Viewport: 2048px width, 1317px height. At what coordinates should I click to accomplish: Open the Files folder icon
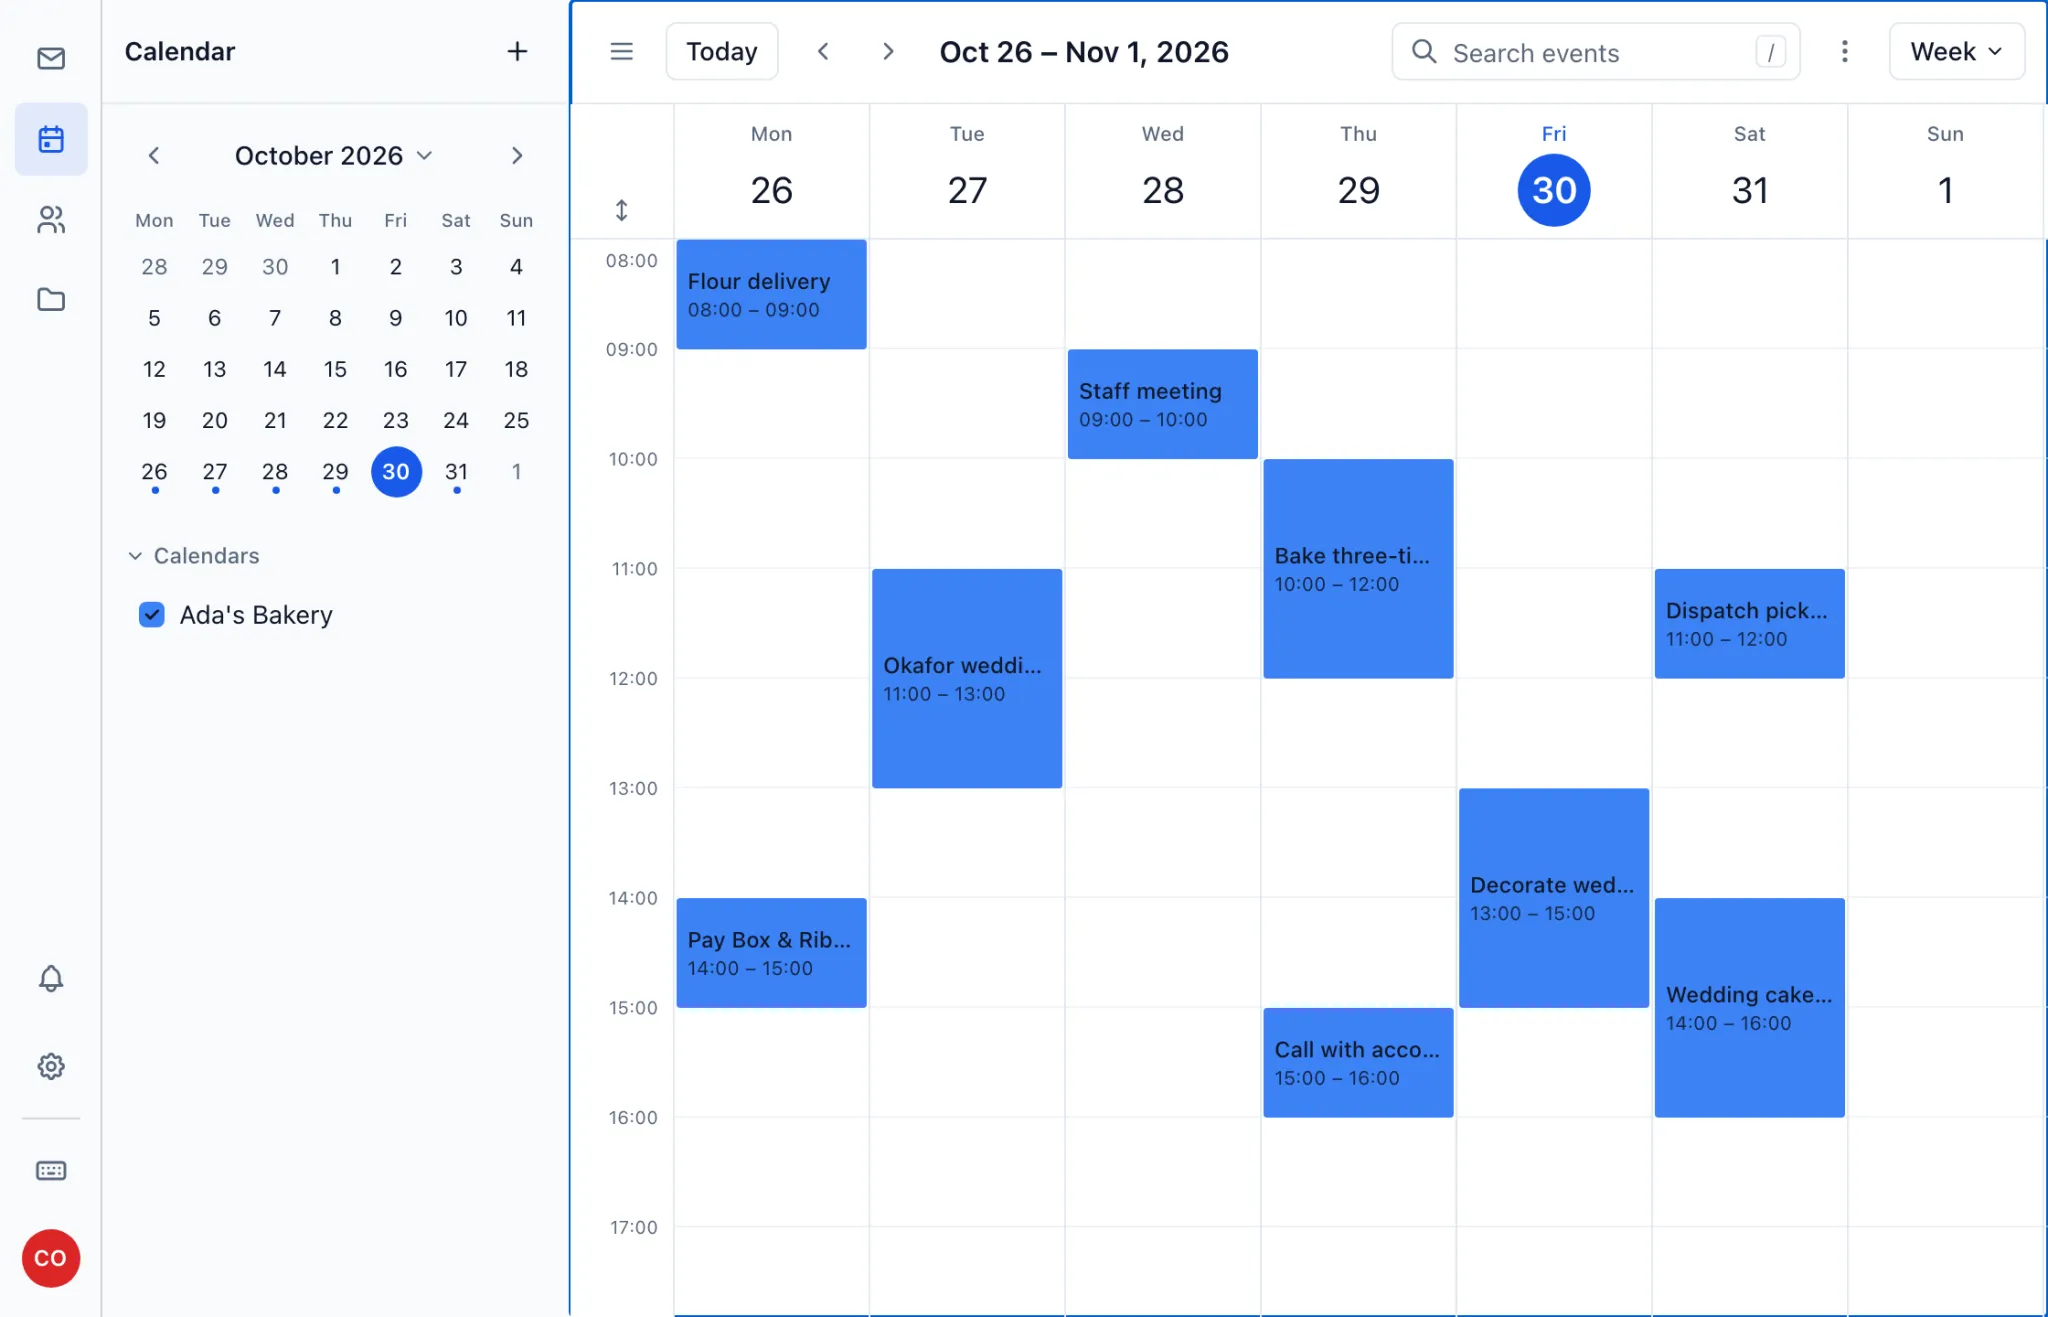tap(51, 299)
